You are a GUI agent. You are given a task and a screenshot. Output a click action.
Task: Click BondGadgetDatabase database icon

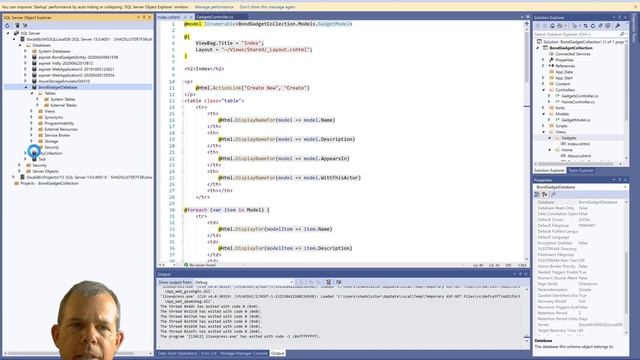point(34,87)
